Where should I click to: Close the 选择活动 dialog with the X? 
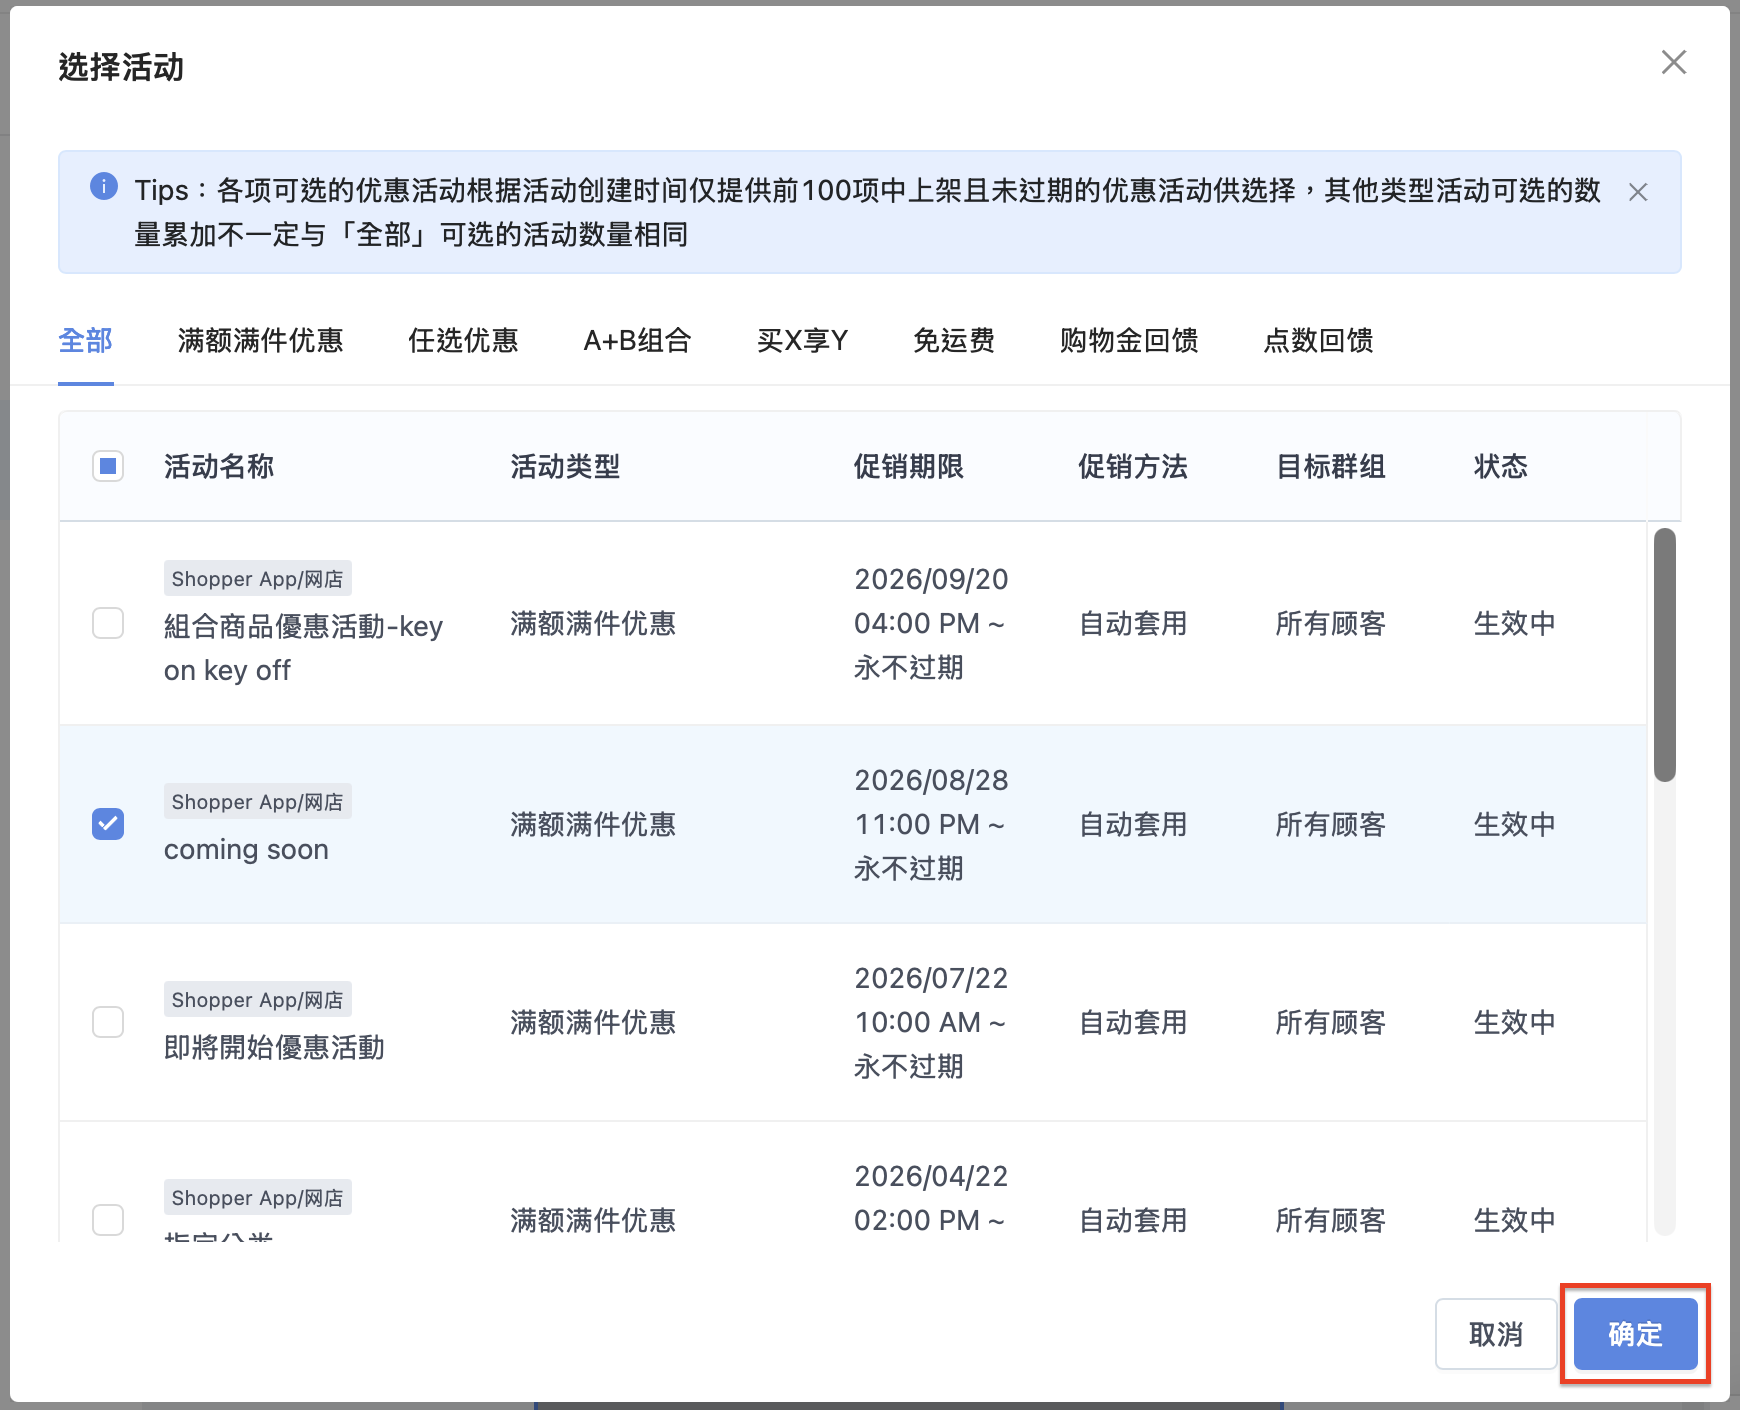pos(1673,62)
